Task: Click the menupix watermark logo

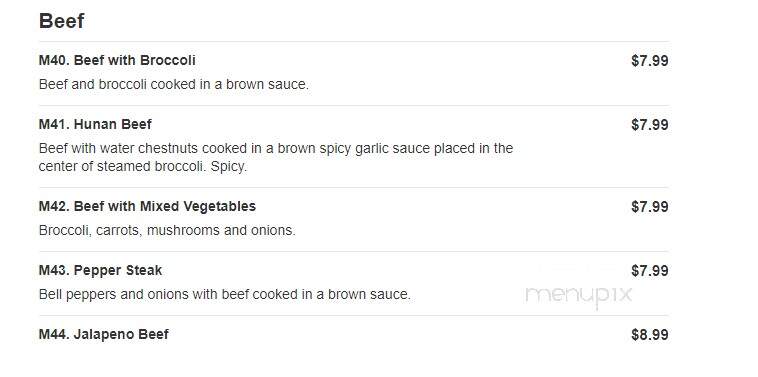Action: [579, 295]
